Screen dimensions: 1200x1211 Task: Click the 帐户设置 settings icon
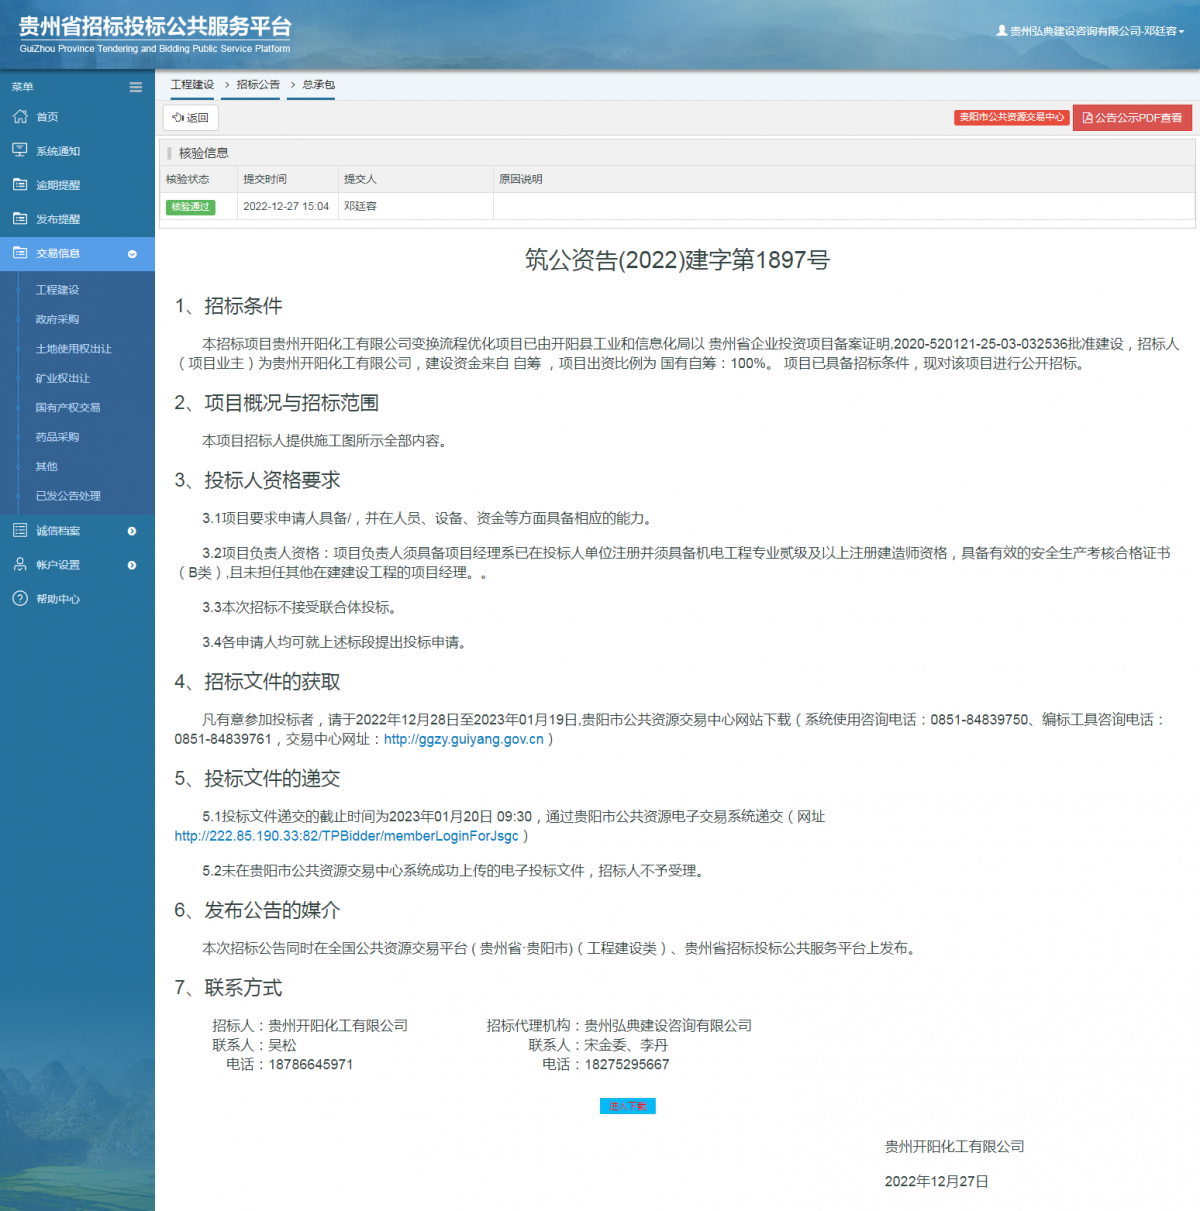click(19, 564)
